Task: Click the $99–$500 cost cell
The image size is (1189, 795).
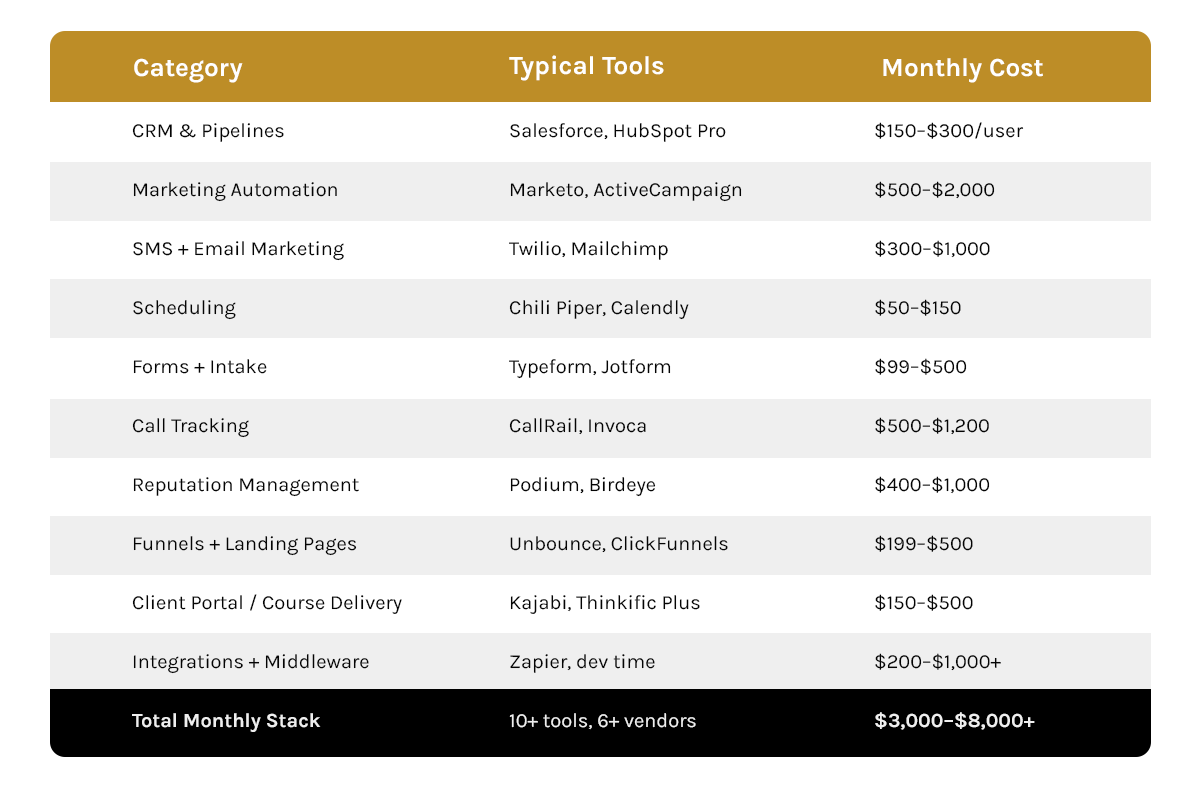Action: [x=921, y=367]
